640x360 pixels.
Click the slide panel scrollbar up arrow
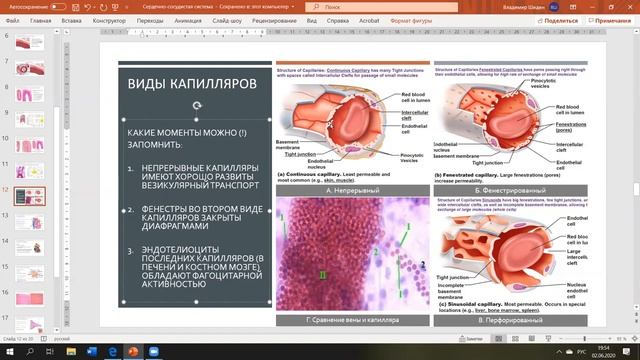[57, 31]
